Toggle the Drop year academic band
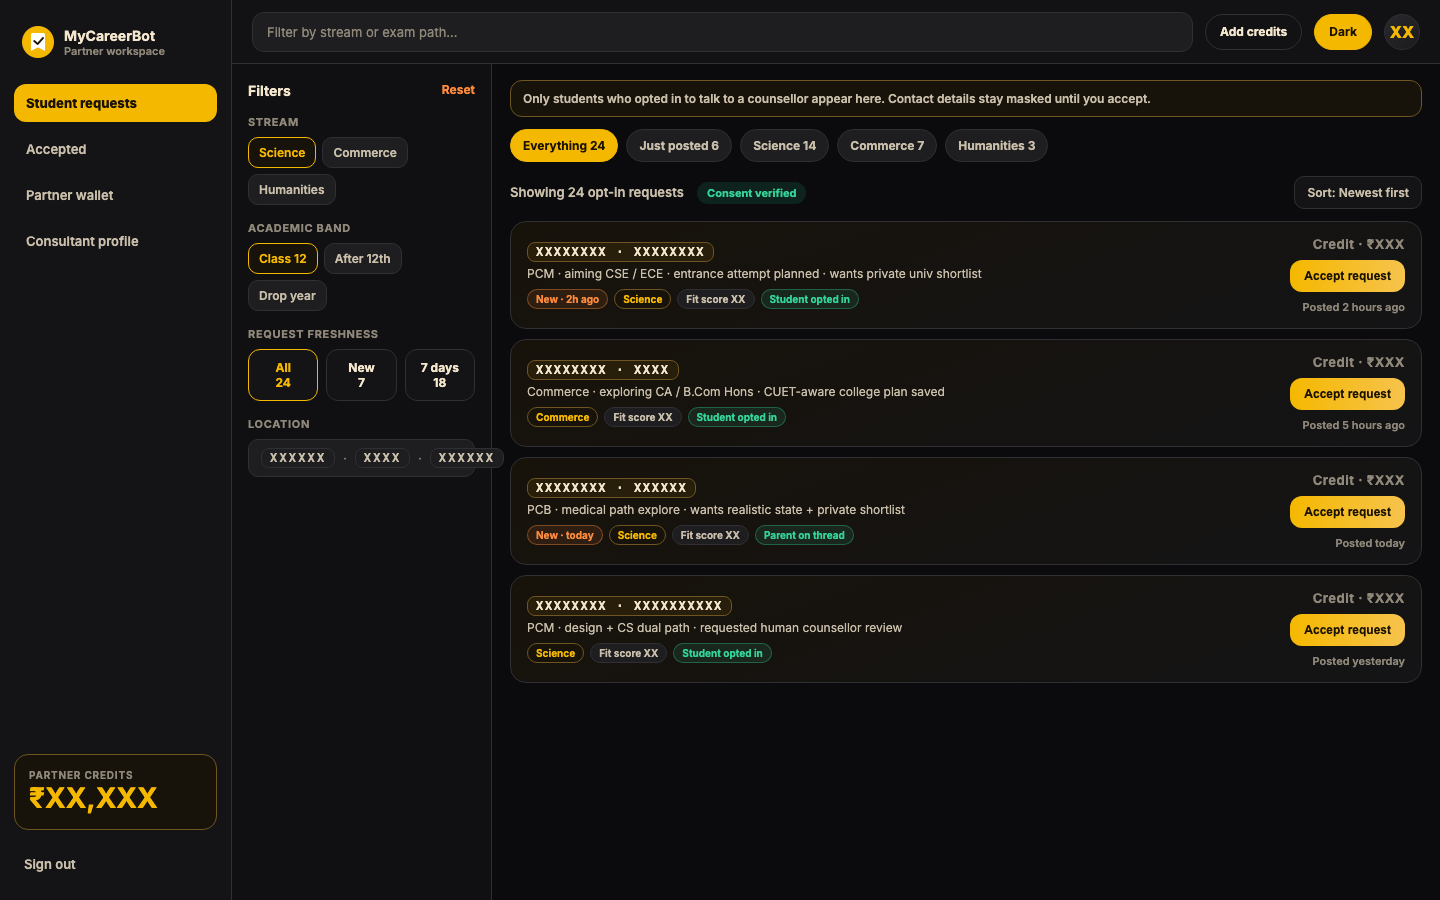The width and height of the screenshot is (1440, 900). click(287, 295)
